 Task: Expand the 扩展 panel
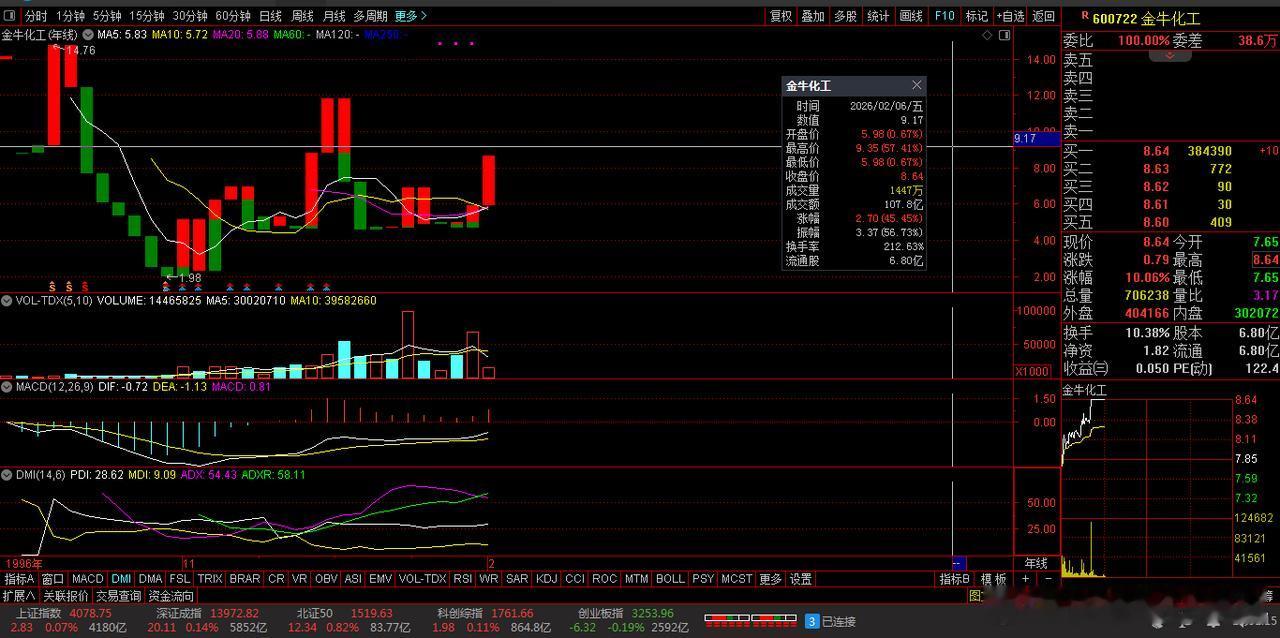pos(19,596)
